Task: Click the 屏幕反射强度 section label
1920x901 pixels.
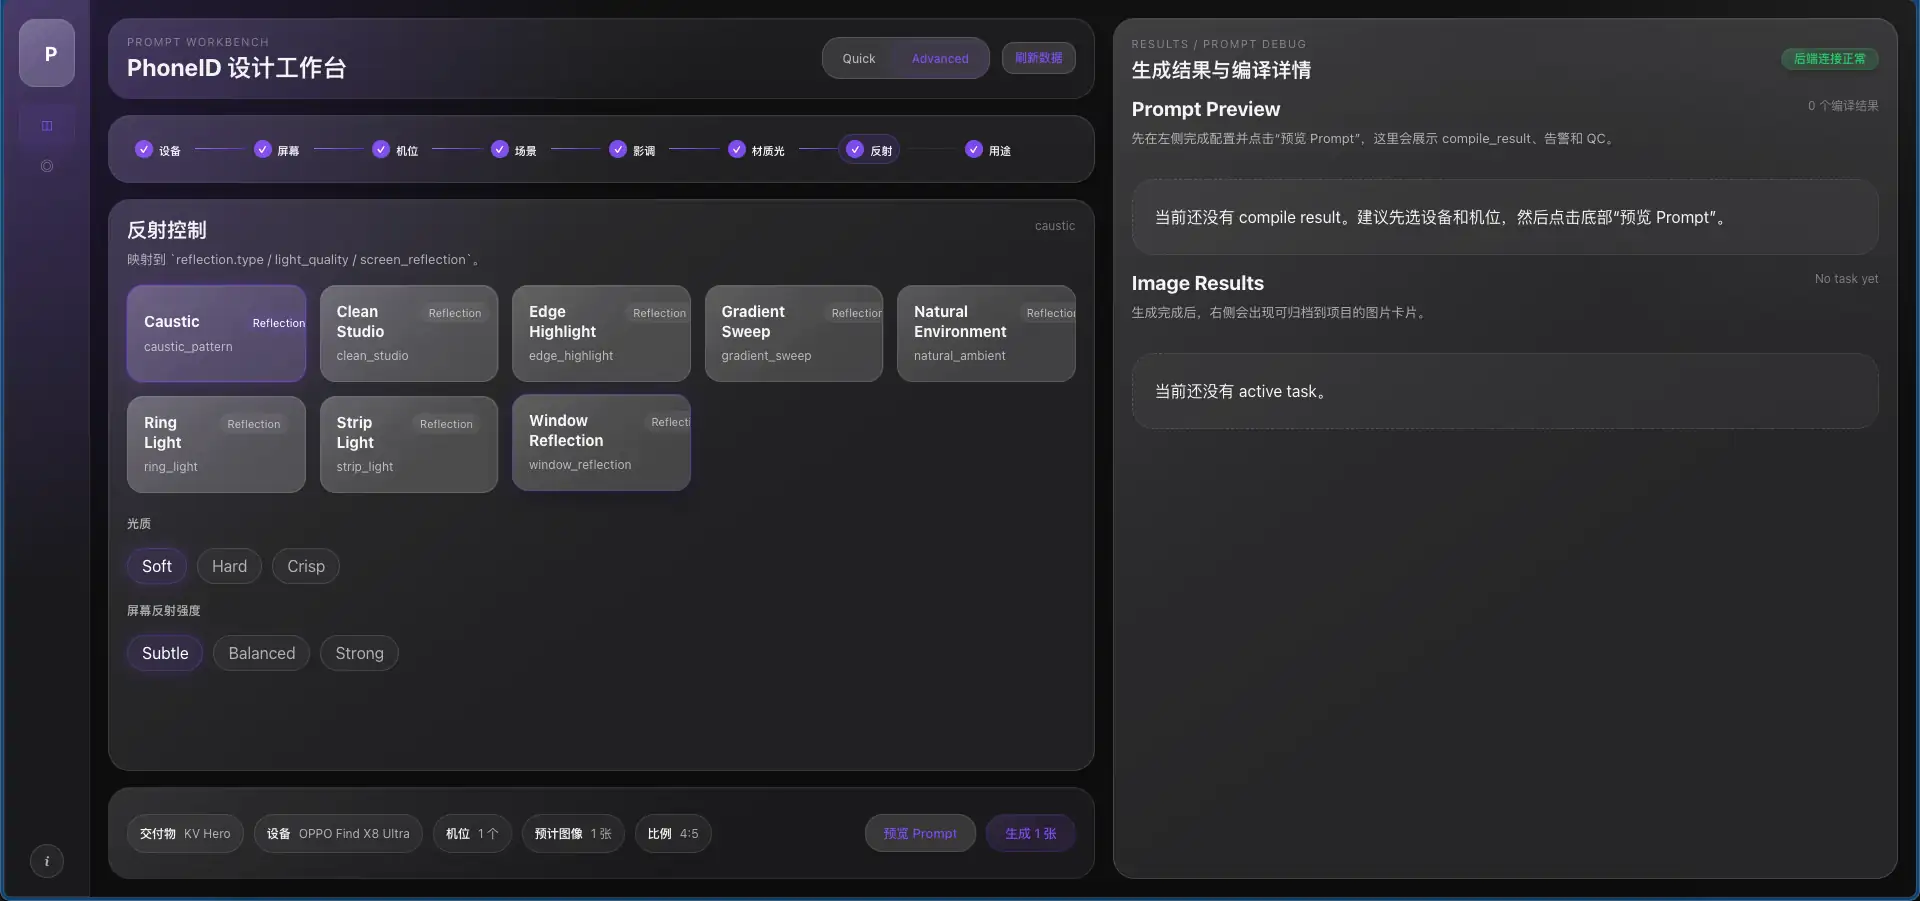Action: point(164,611)
